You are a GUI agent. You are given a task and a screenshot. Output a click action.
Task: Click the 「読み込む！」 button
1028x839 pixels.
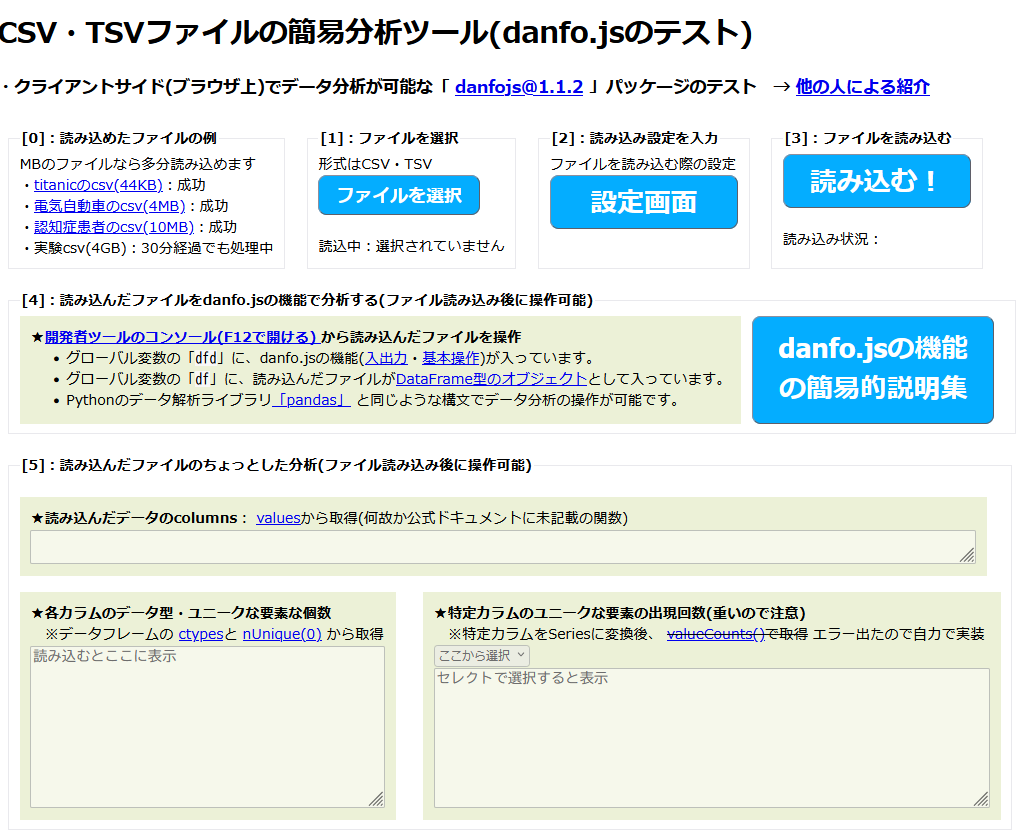876,181
